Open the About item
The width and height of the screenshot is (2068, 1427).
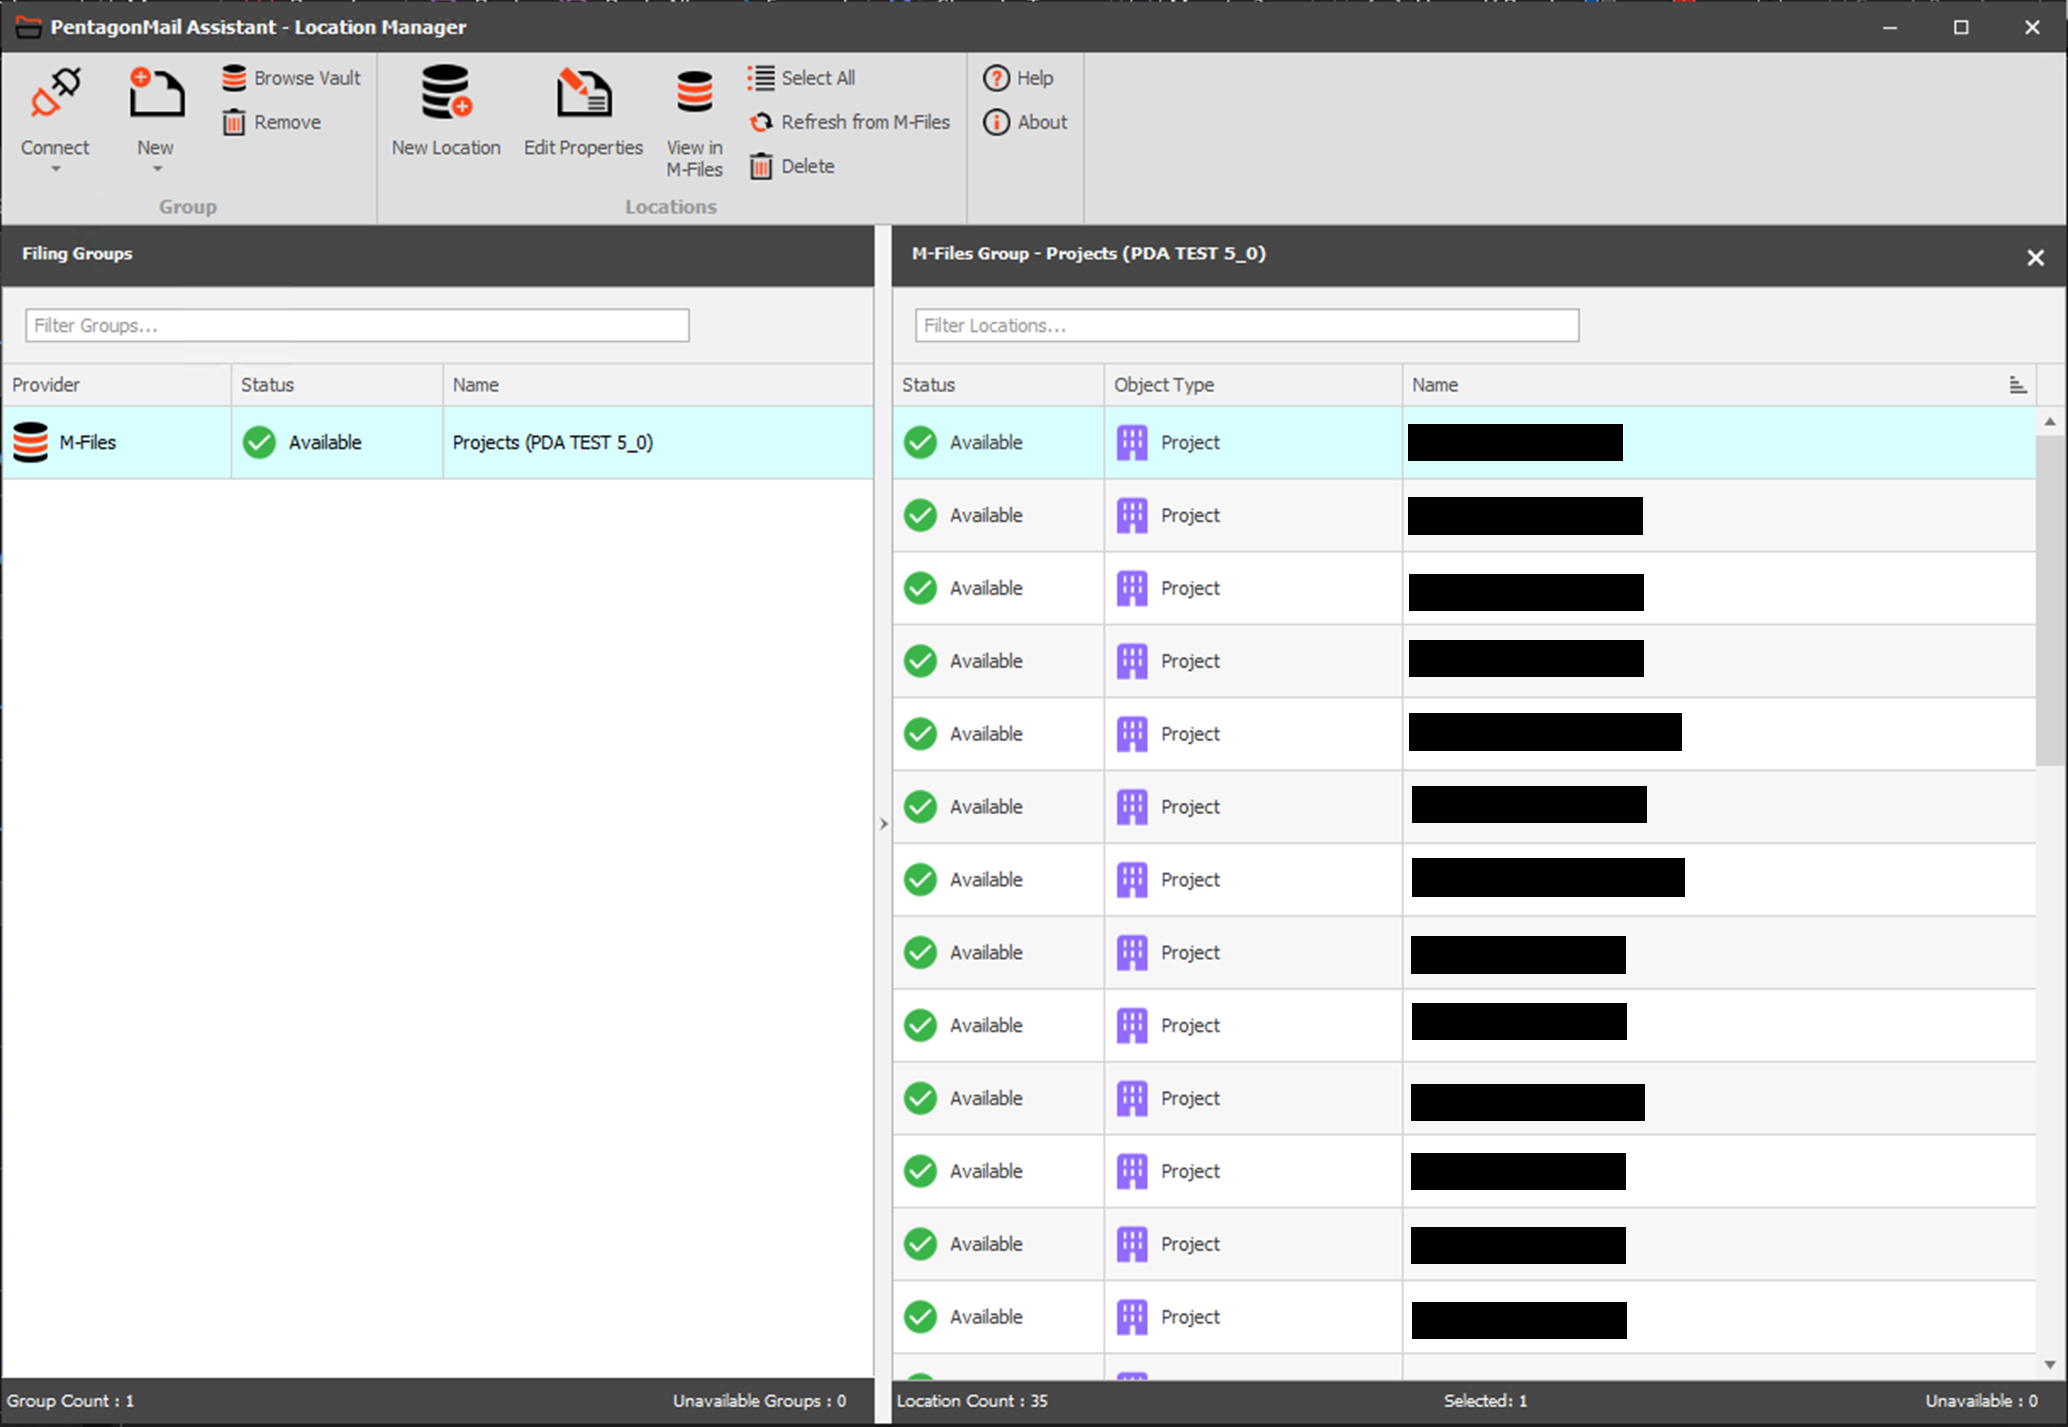click(x=1026, y=122)
